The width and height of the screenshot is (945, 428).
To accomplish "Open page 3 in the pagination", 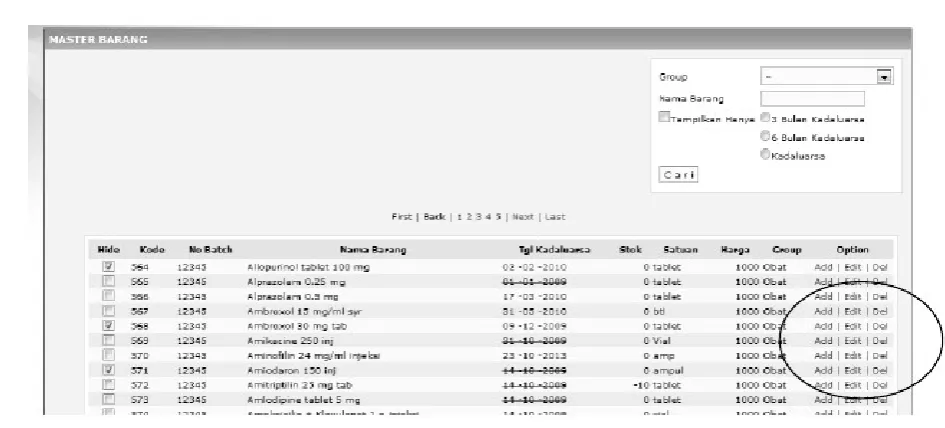I will (x=479, y=217).
